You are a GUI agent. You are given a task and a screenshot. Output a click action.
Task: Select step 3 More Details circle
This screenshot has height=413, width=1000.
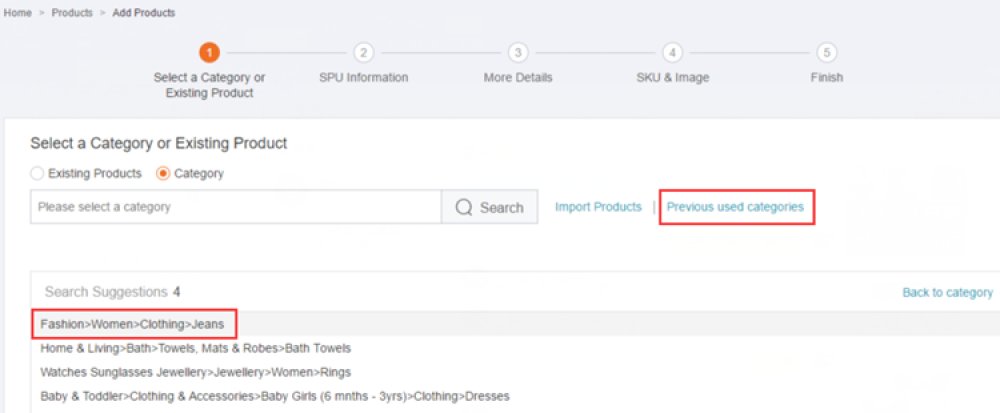pyautogui.click(x=518, y=53)
